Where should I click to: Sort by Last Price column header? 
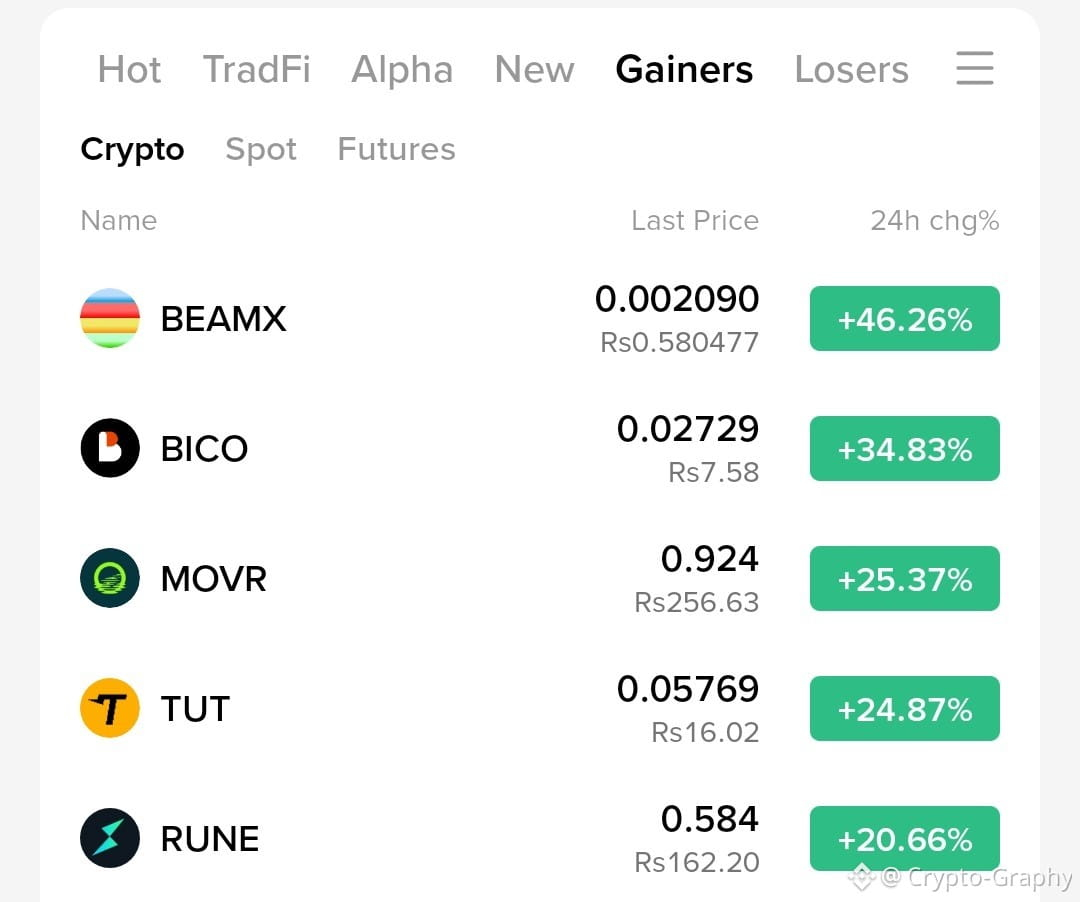pyautogui.click(x=695, y=220)
